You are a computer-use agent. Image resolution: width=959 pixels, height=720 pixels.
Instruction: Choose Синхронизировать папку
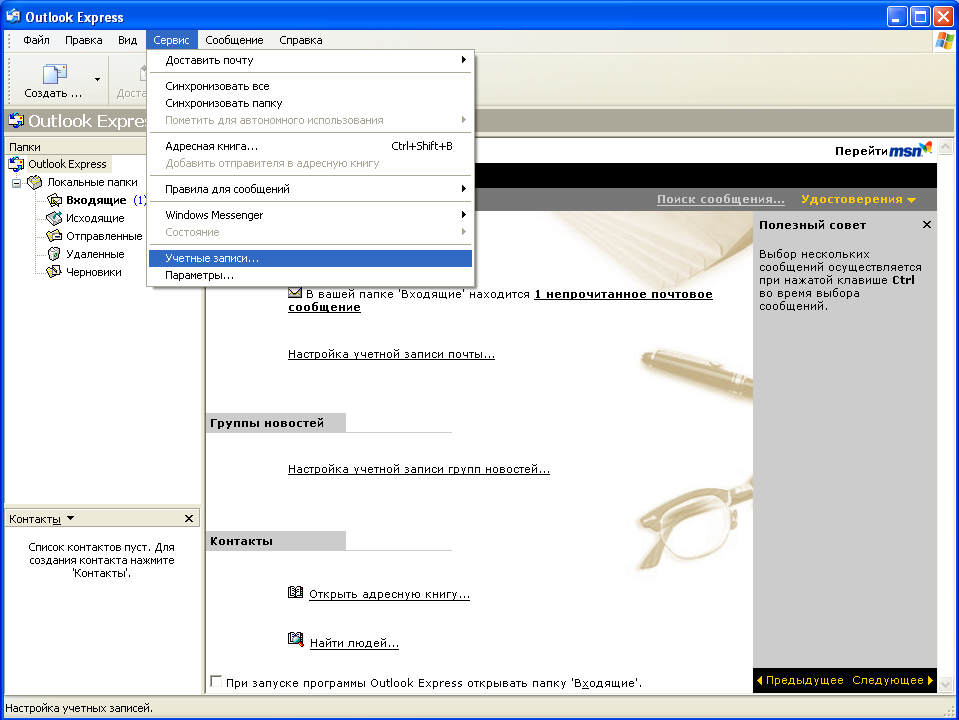(310, 103)
